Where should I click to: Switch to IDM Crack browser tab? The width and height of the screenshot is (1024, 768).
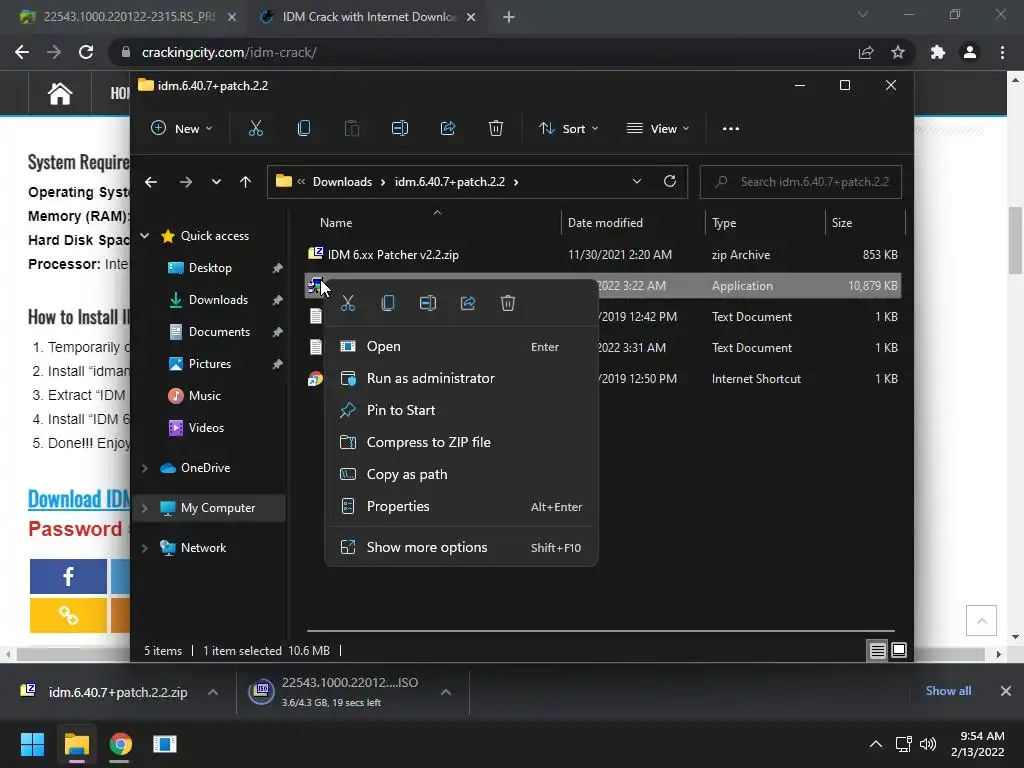click(369, 17)
